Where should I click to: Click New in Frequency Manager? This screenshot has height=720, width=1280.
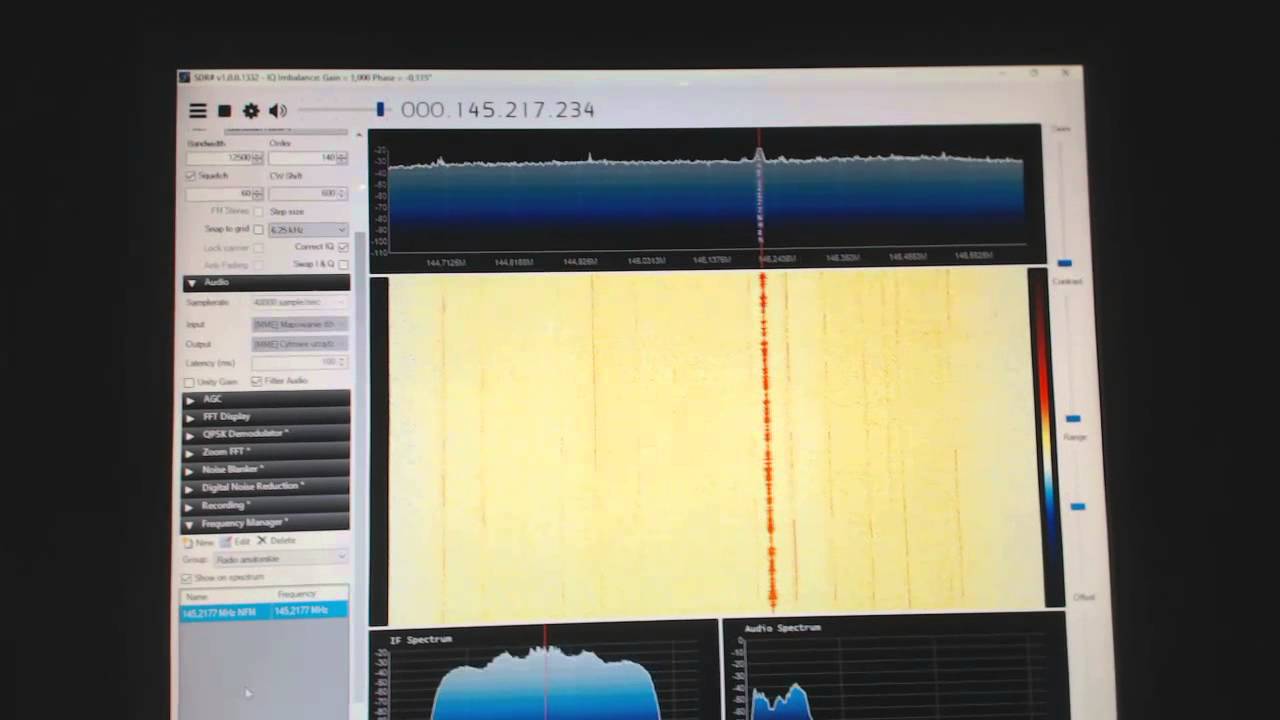[x=199, y=542]
